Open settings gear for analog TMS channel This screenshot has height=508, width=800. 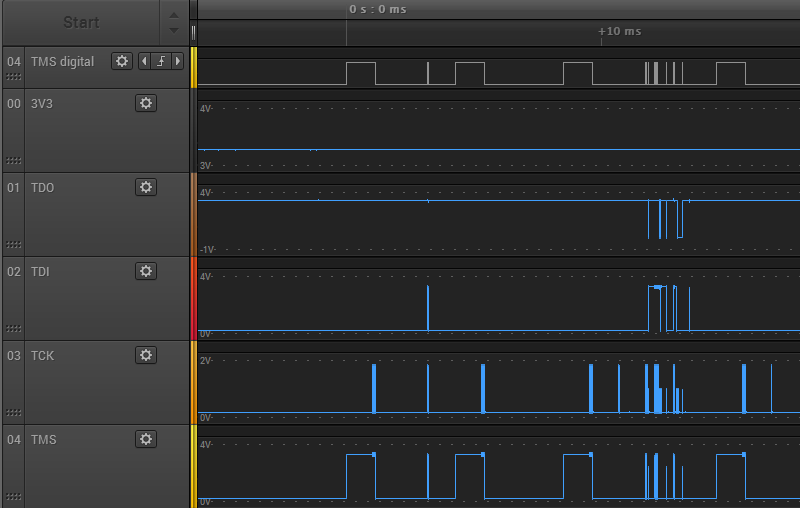pyautogui.click(x=146, y=439)
